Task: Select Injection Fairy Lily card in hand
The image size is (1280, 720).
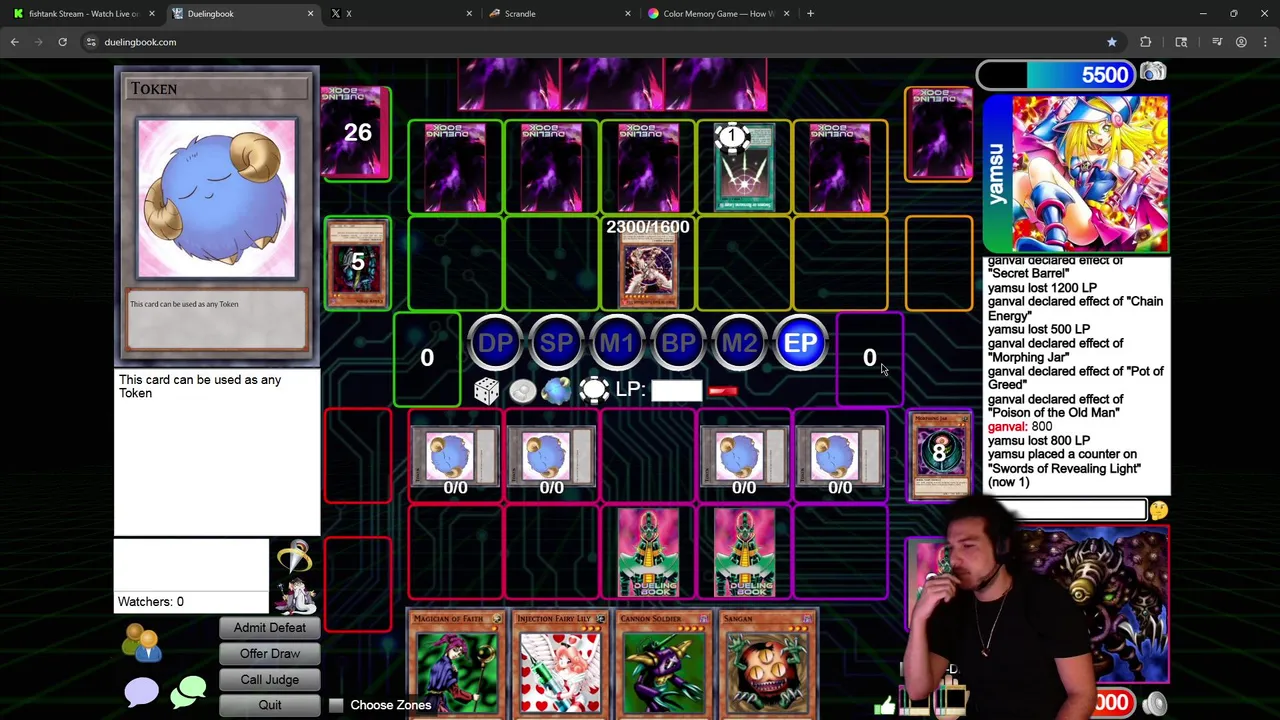Action: [560, 665]
